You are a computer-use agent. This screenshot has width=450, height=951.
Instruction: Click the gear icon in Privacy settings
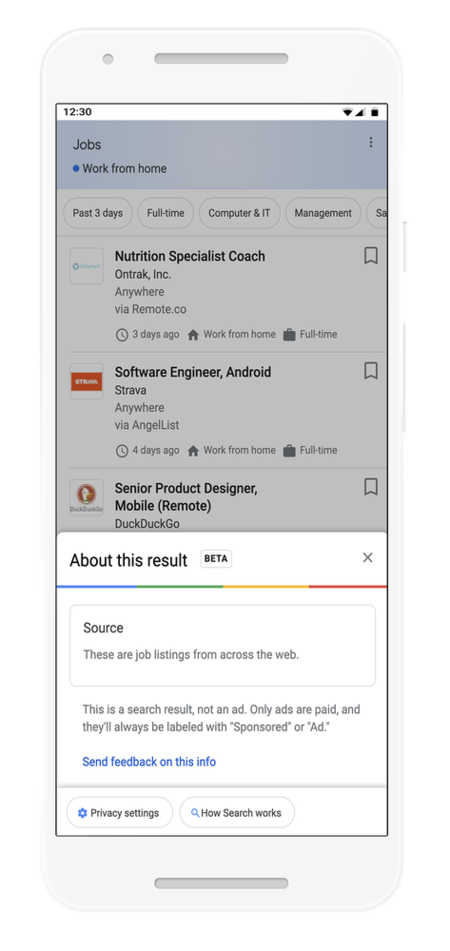tap(82, 813)
